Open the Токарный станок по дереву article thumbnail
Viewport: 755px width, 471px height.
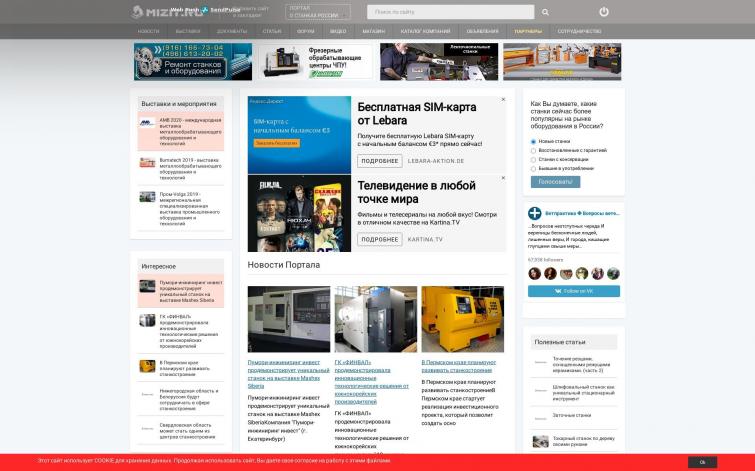[x=540, y=441]
